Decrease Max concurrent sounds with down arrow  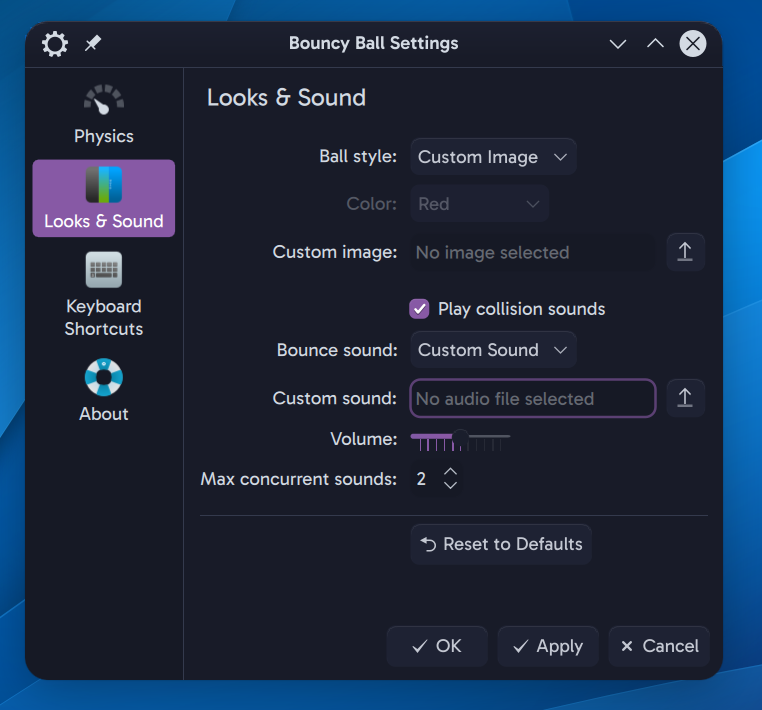coord(450,486)
